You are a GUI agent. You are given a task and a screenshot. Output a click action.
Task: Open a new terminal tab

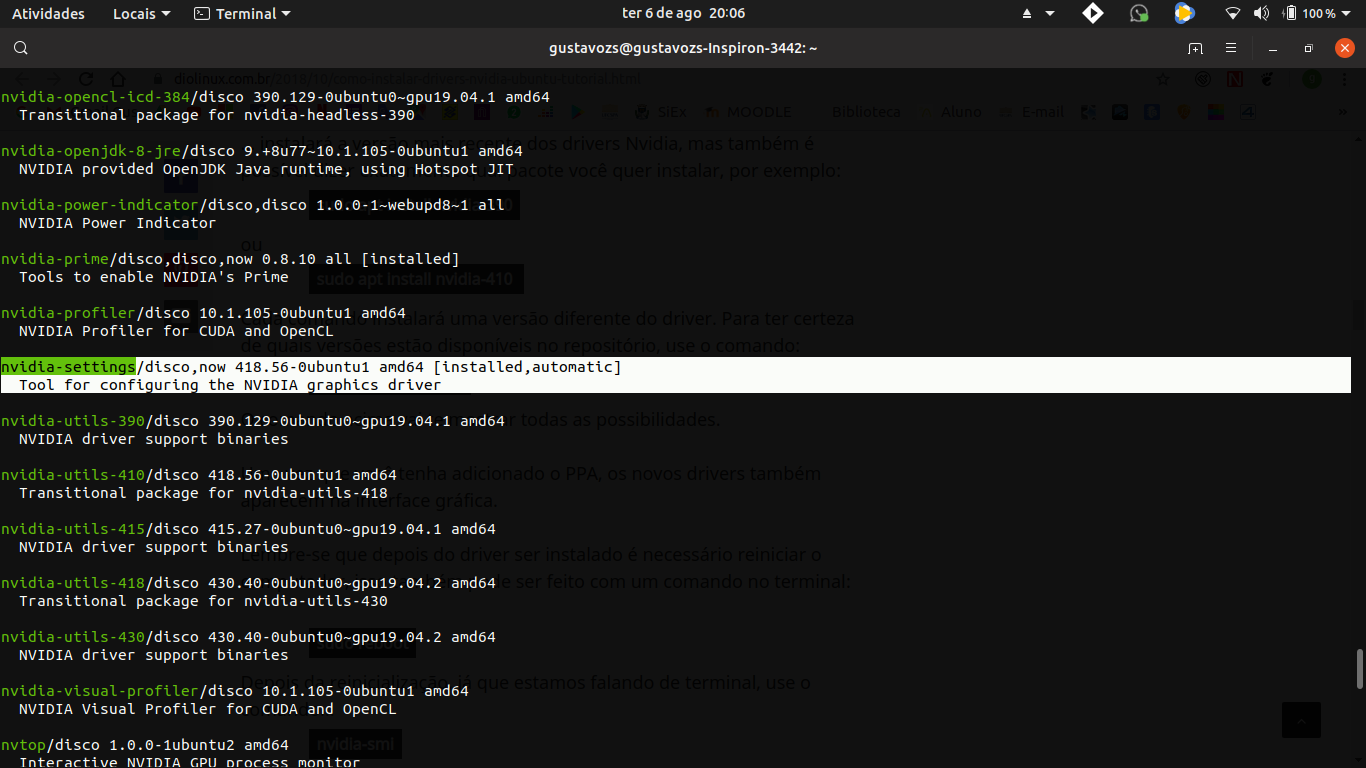[1195, 48]
